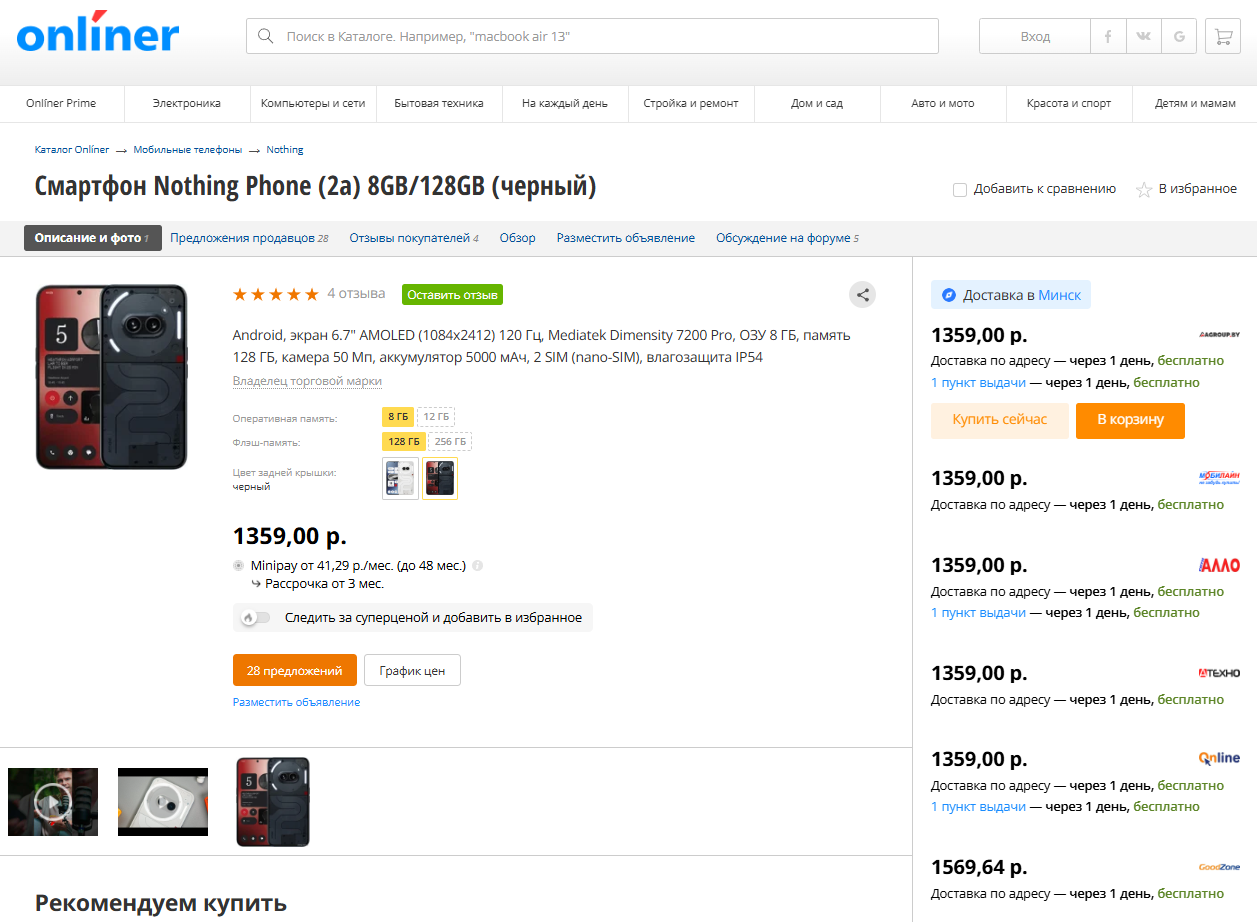Click В корзину button
The height and width of the screenshot is (922, 1257).
point(1131,420)
